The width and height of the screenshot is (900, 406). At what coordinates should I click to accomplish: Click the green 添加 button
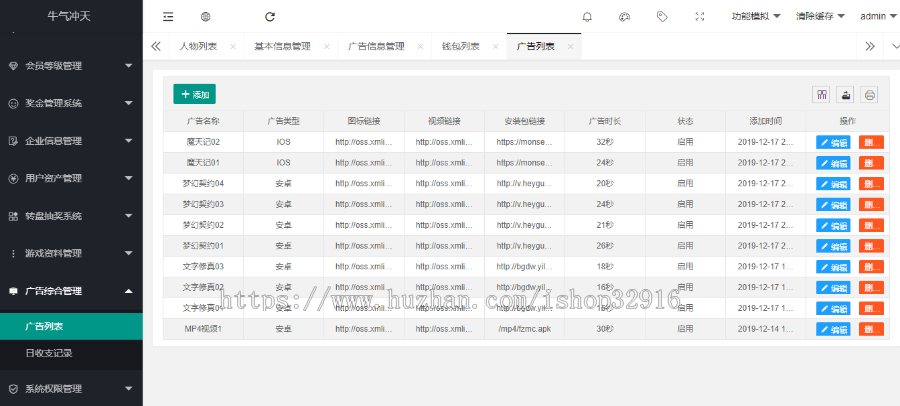pyautogui.click(x=194, y=94)
